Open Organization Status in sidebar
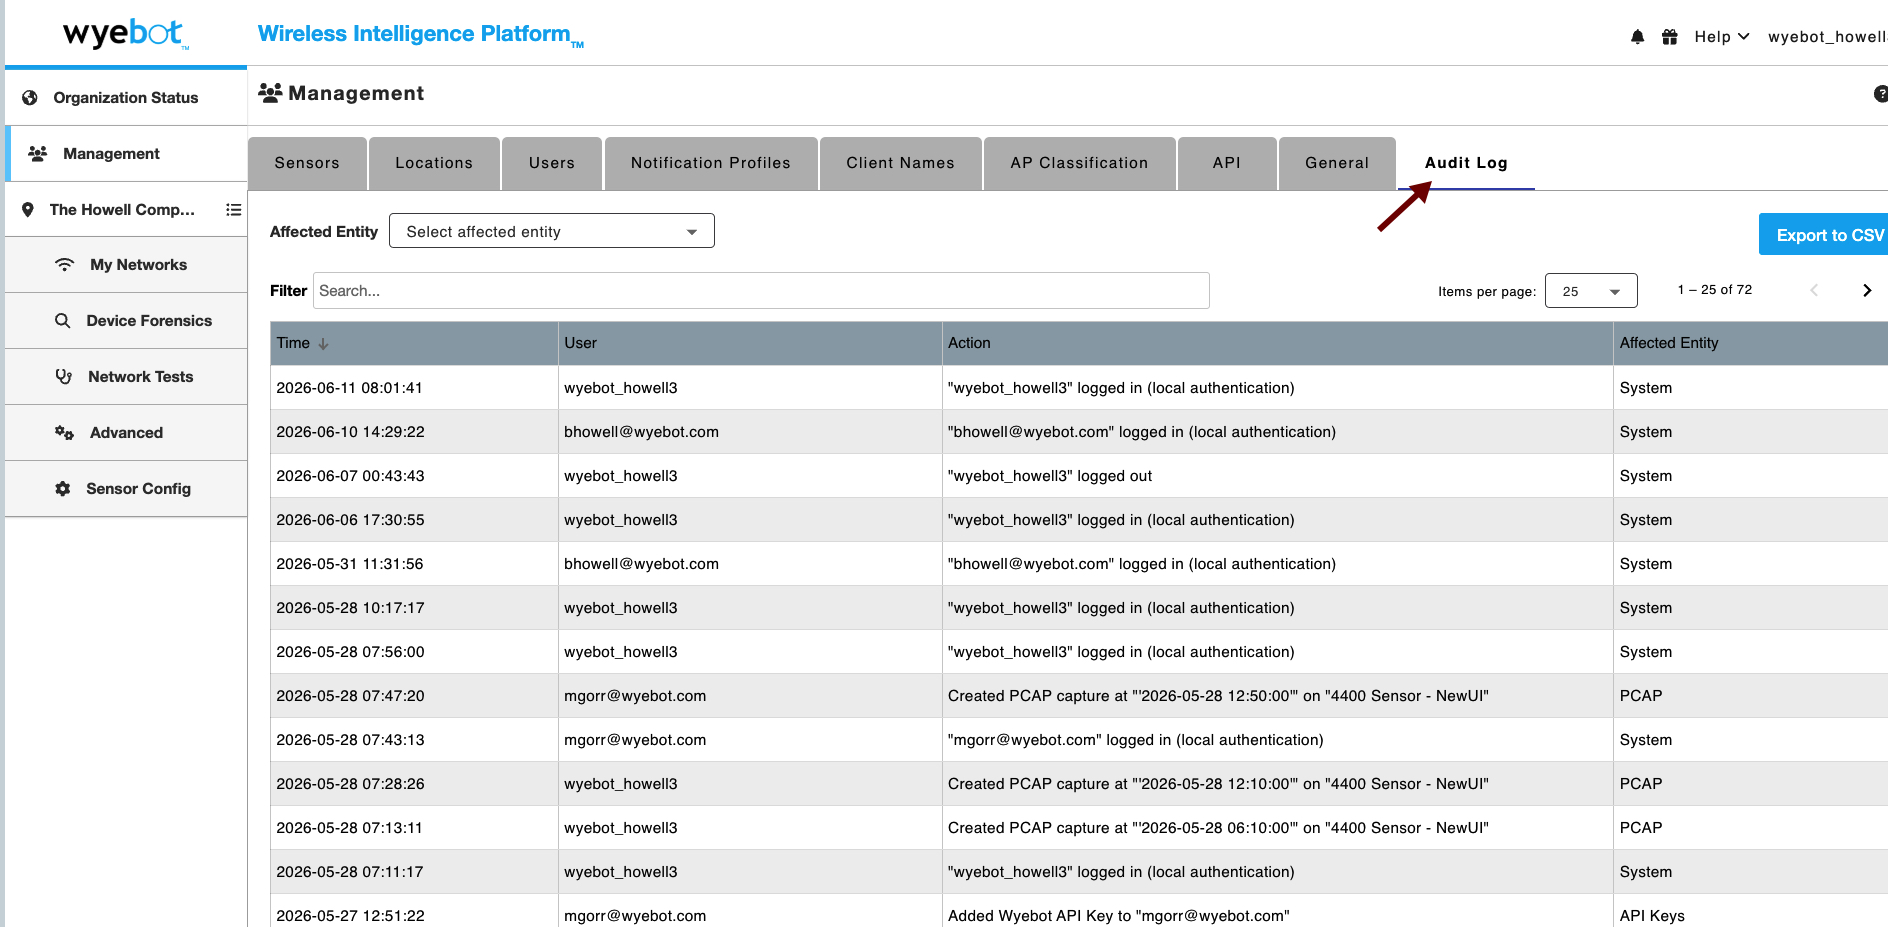 tap(126, 98)
